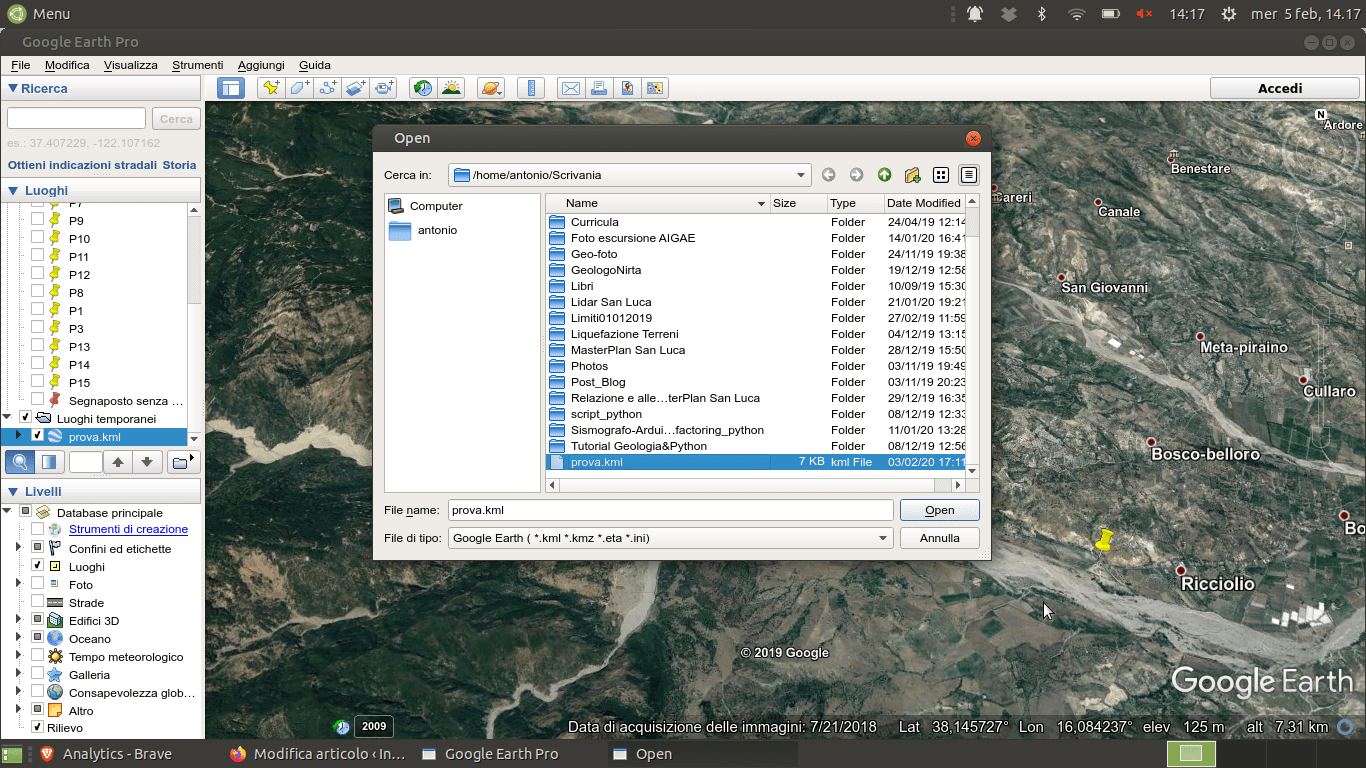
Task: Click the Email envelope toolbar icon
Action: pos(570,88)
